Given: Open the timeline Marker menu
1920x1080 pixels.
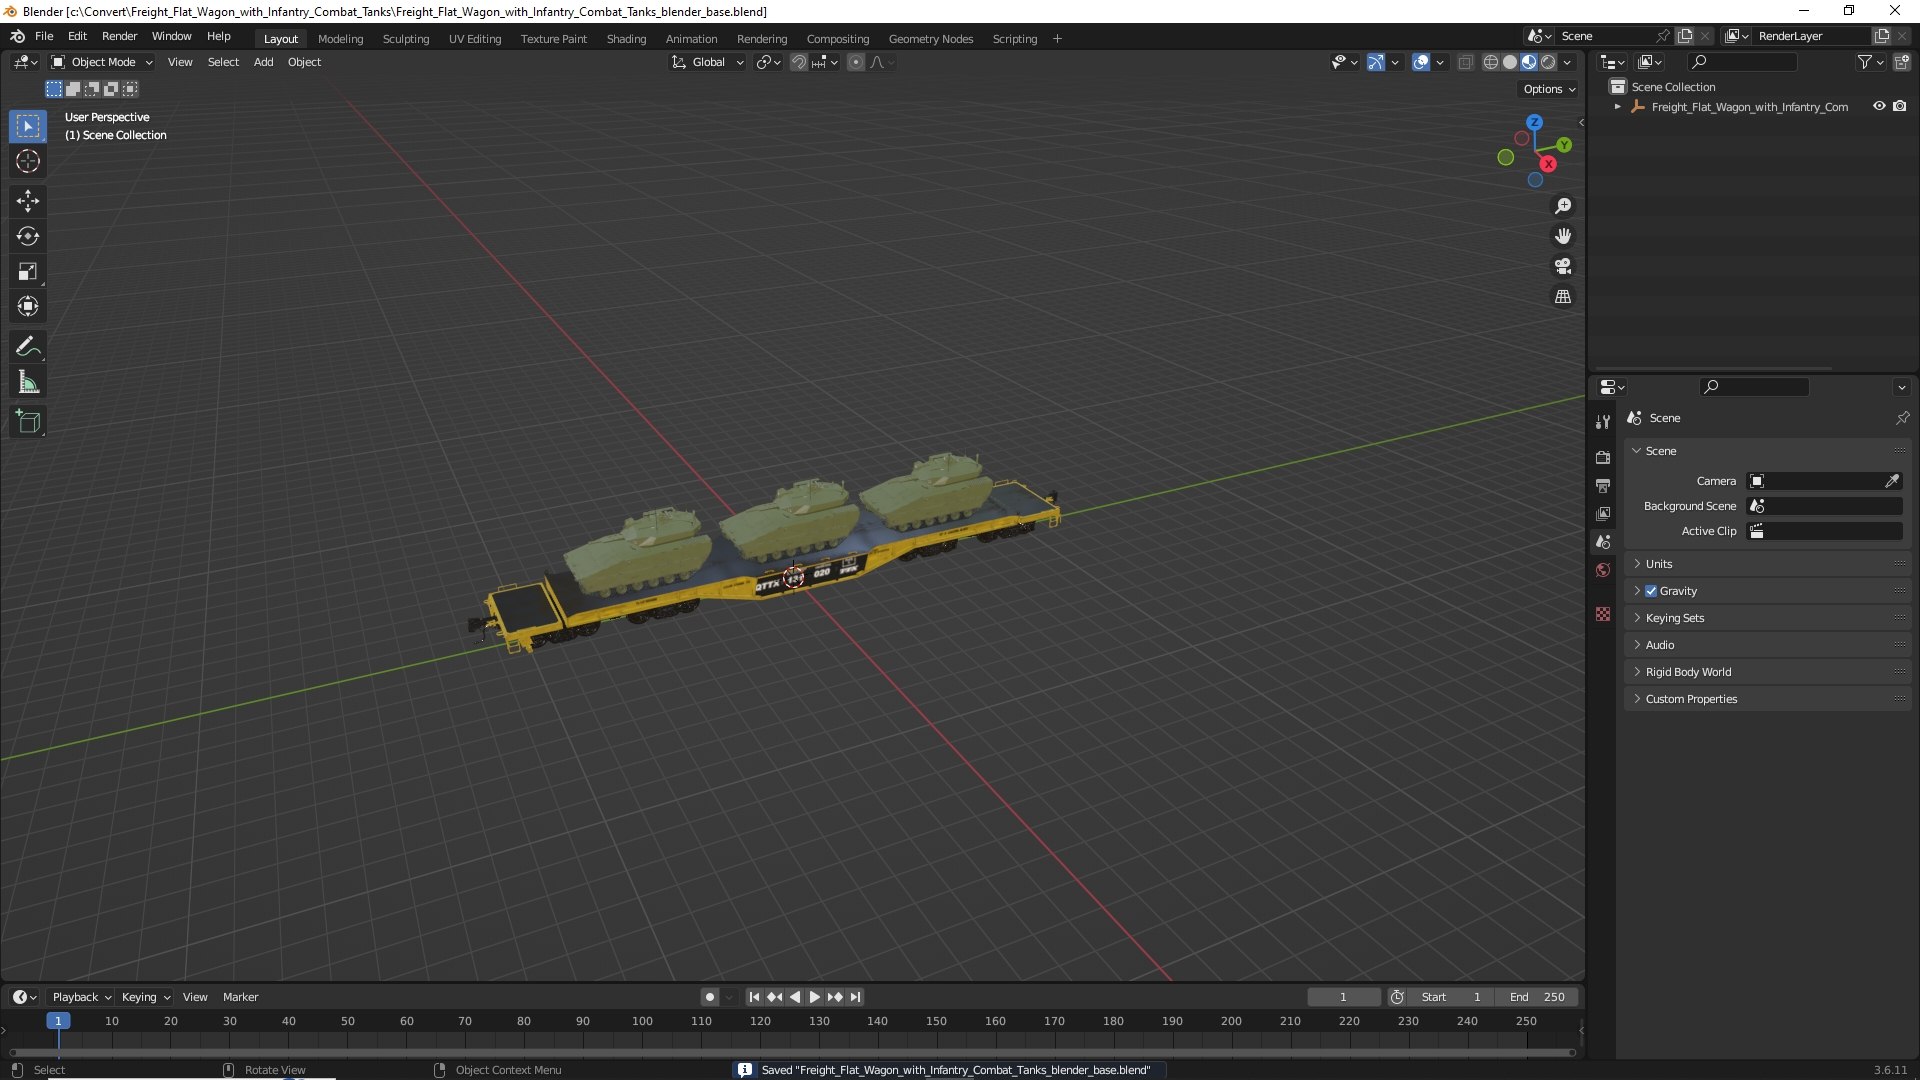Looking at the screenshot, I should point(240,997).
